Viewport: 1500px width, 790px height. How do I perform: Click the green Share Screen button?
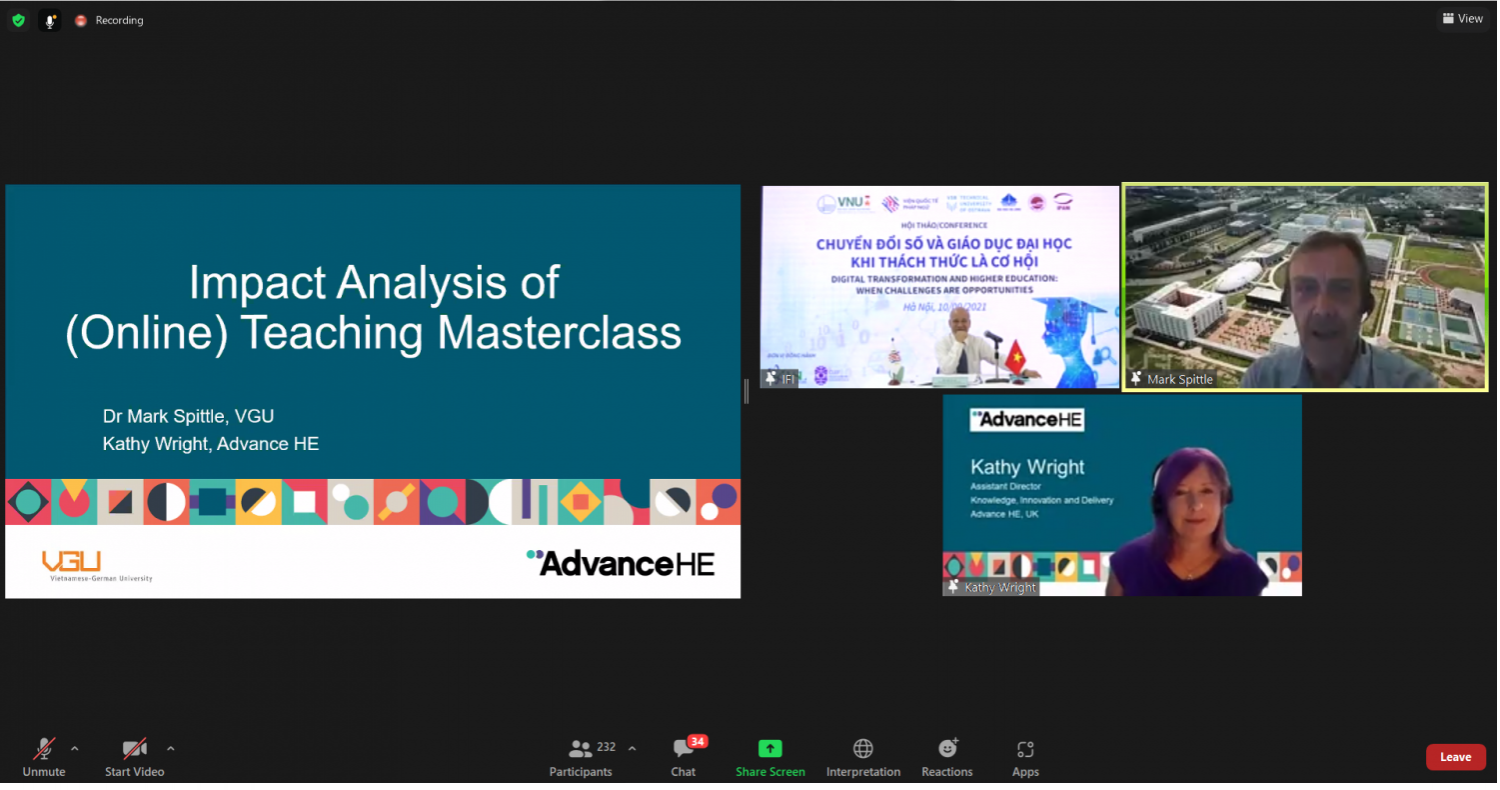(x=770, y=757)
